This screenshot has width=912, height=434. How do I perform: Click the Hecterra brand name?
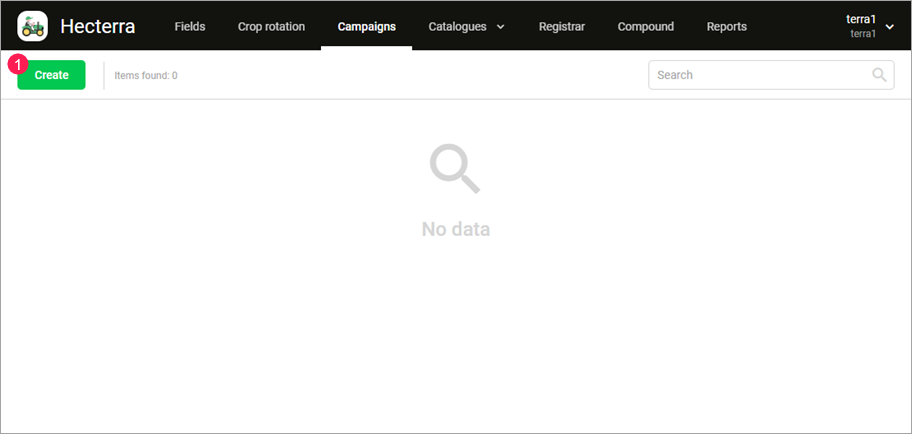pos(98,26)
